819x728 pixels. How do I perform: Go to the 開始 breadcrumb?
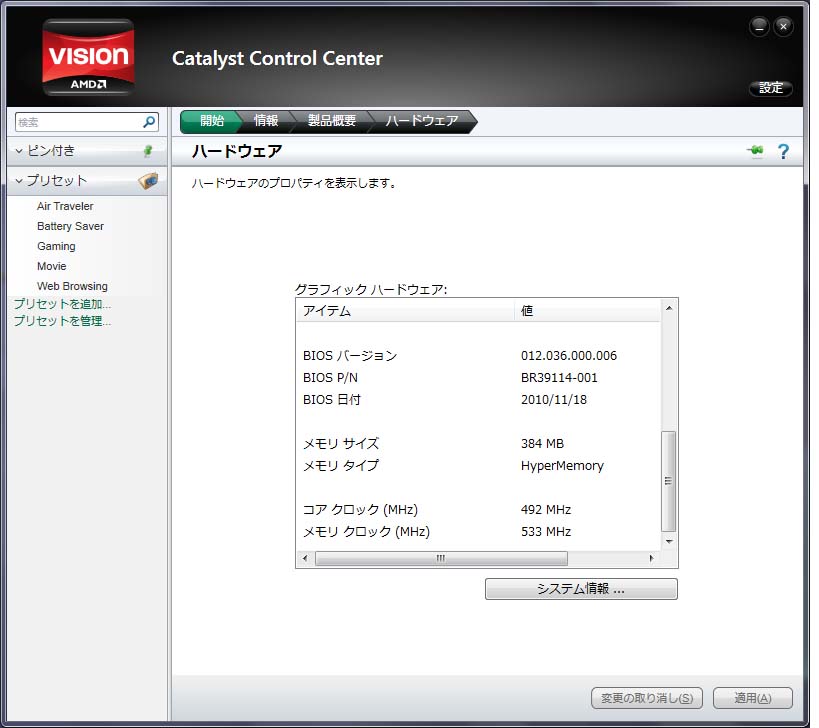pyautogui.click(x=212, y=121)
